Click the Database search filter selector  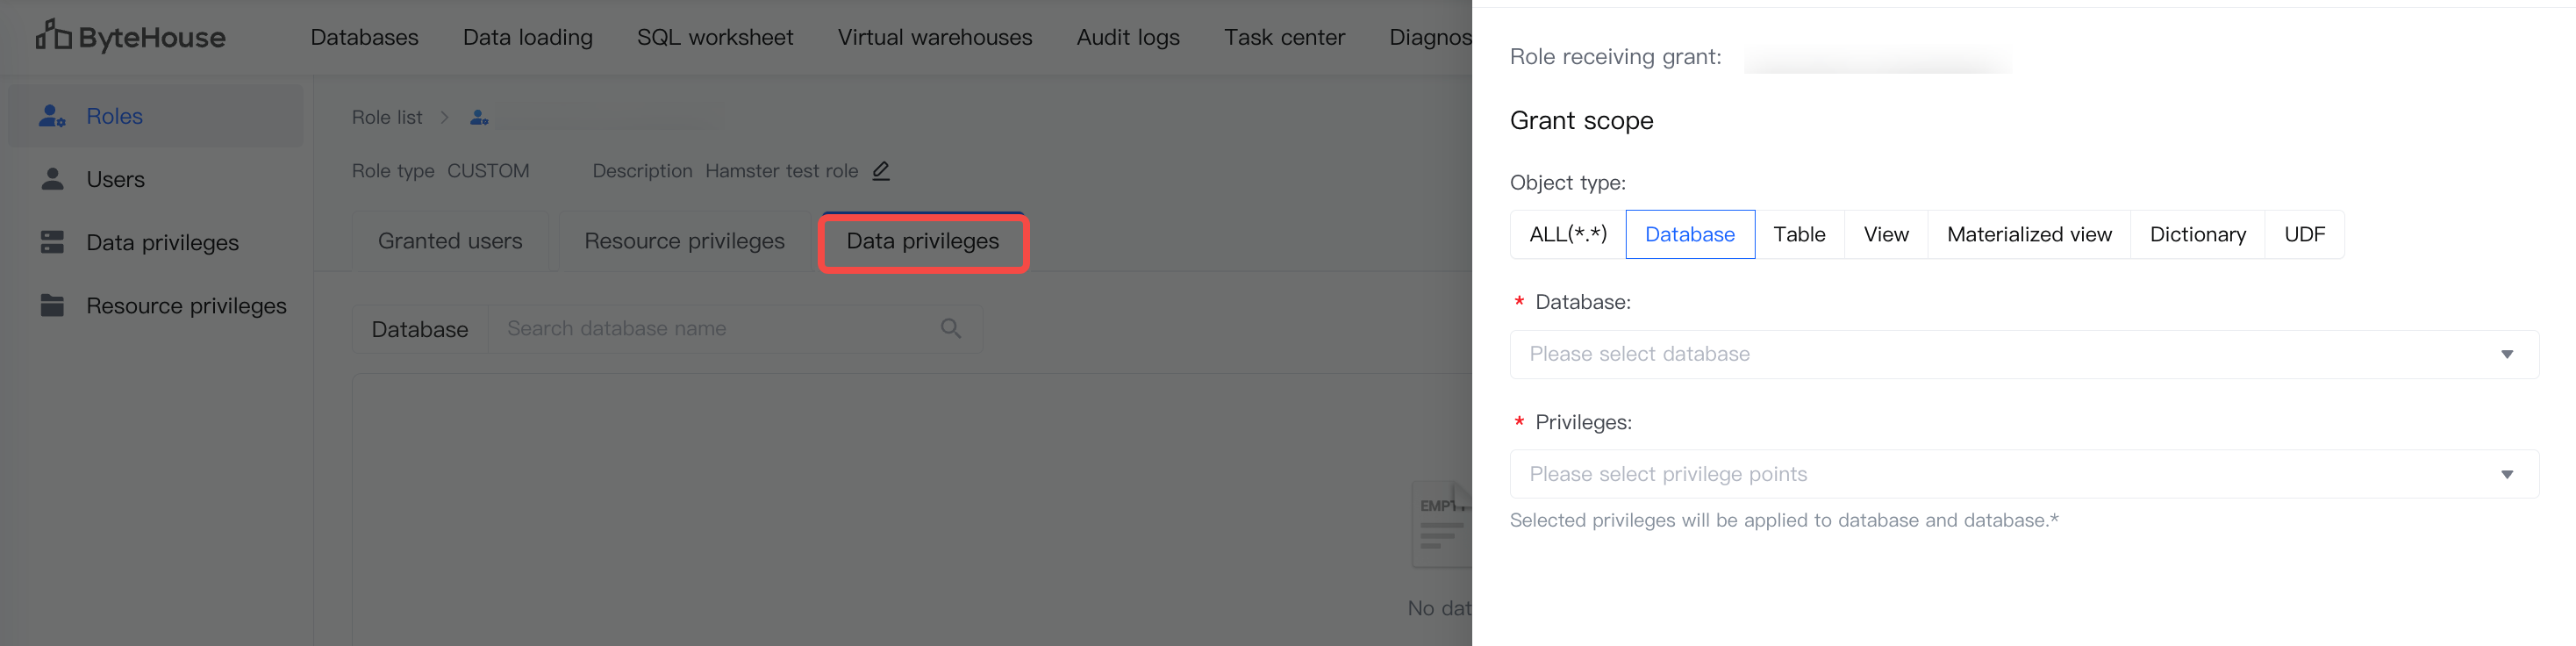tap(419, 329)
